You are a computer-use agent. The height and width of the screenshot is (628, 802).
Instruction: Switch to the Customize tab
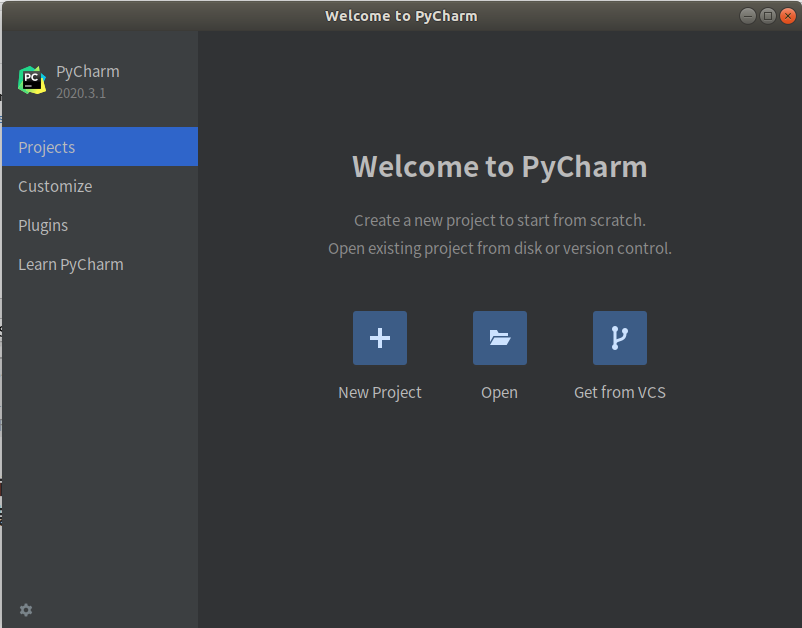pyautogui.click(x=100, y=186)
